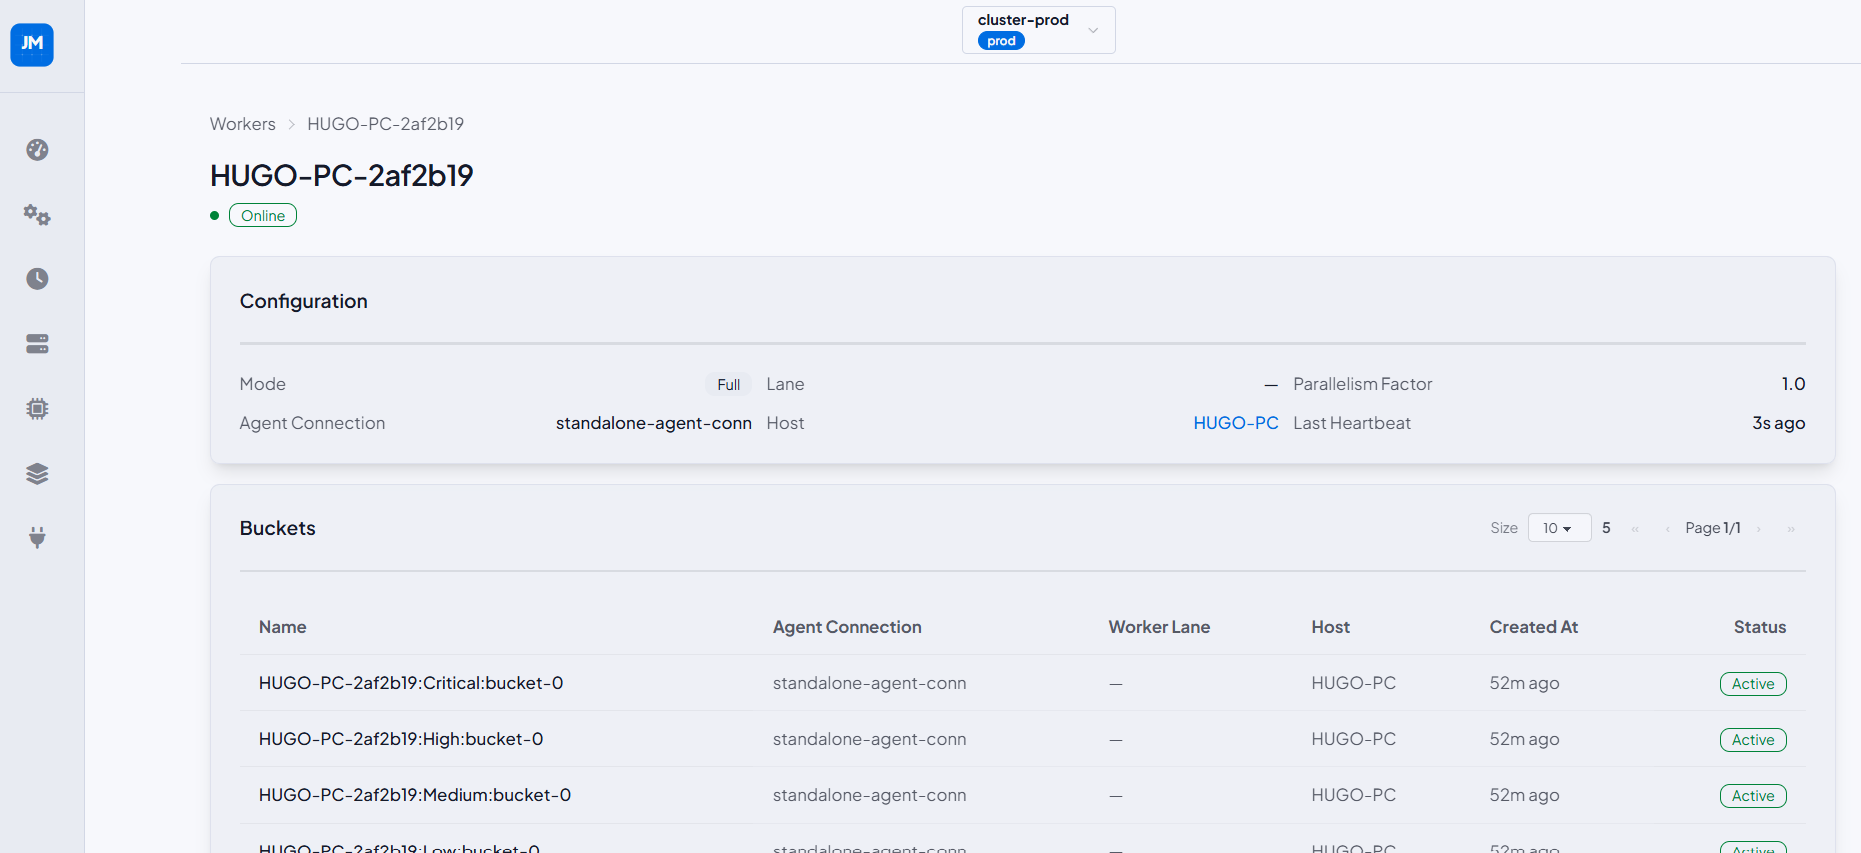Click the HUGO-PC-2af2b19 page heading
This screenshot has width=1861, height=853.
point(342,176)
